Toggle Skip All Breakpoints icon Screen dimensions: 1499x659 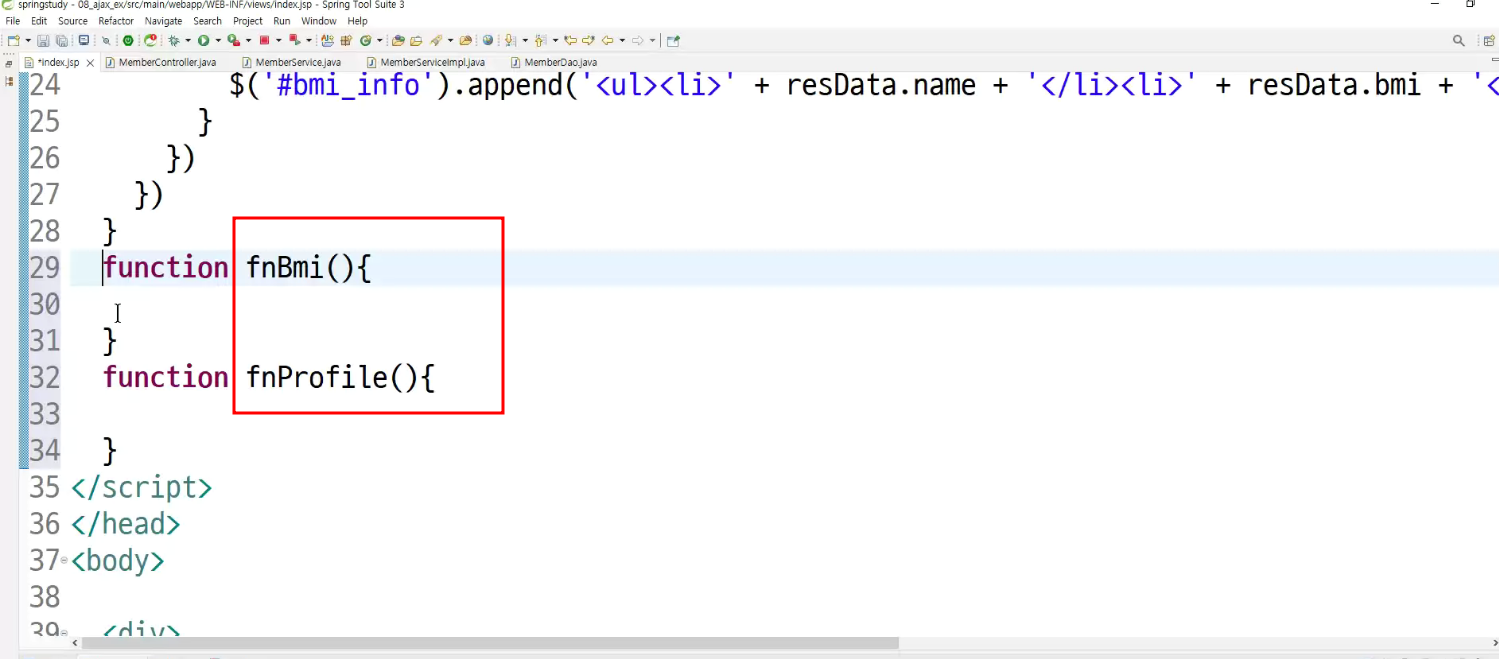(x=106, y=41)
